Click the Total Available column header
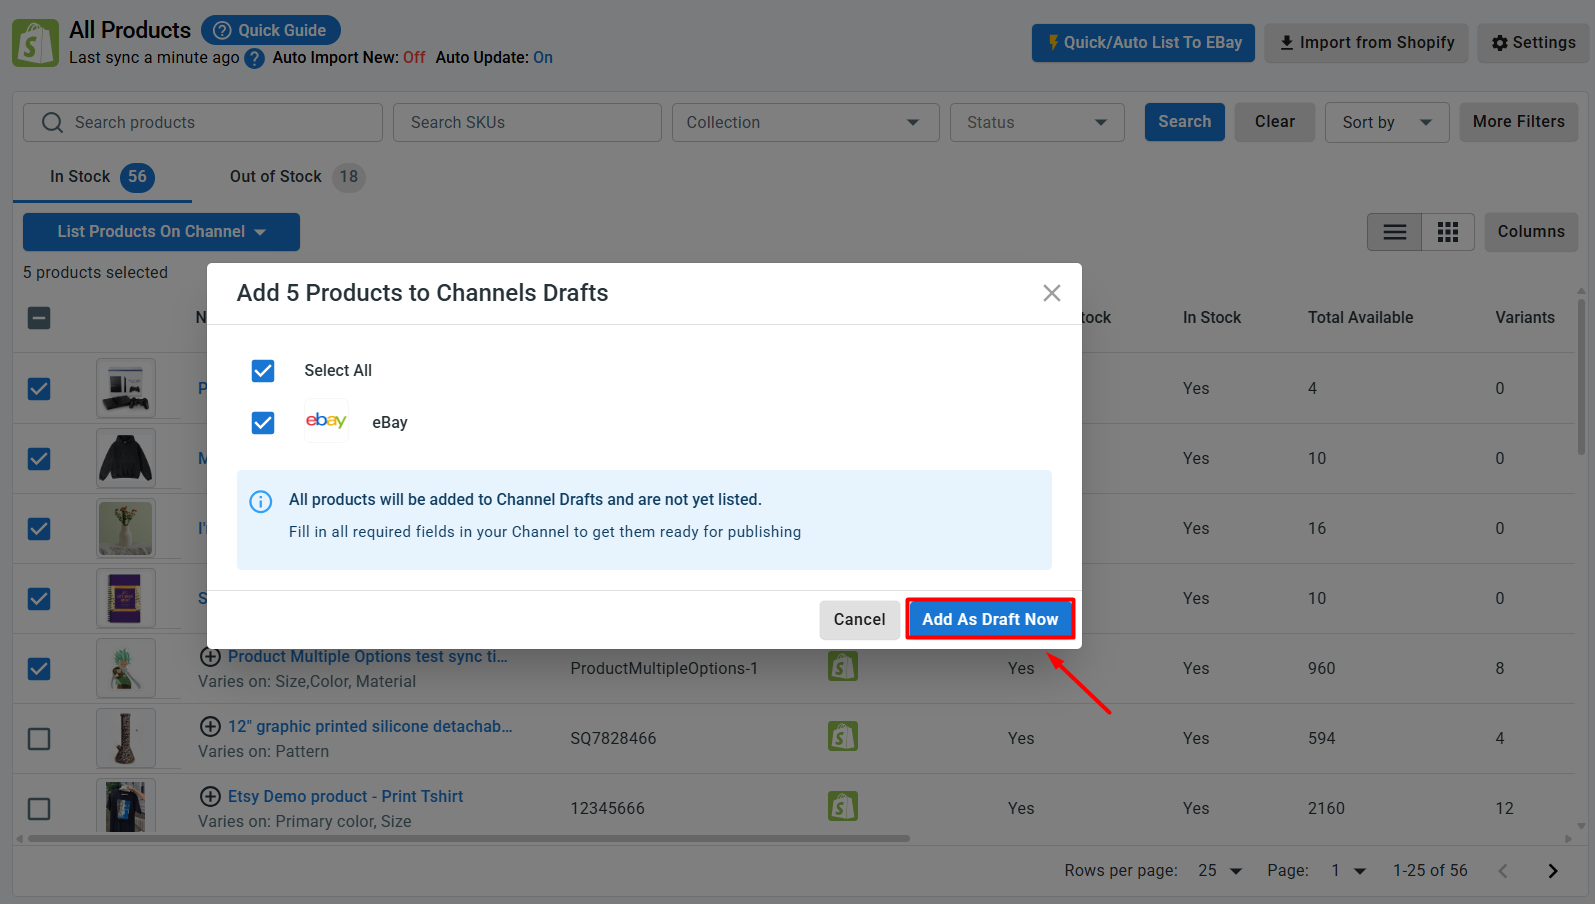 click(1360, 318)
